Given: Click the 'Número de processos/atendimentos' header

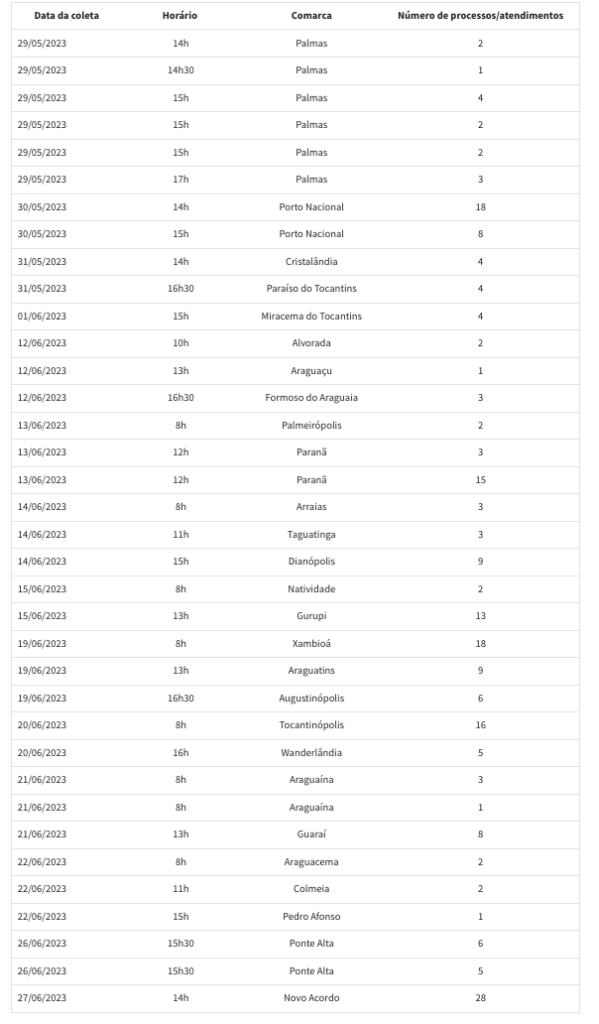Looking at the screenshot, I should 480,16.
